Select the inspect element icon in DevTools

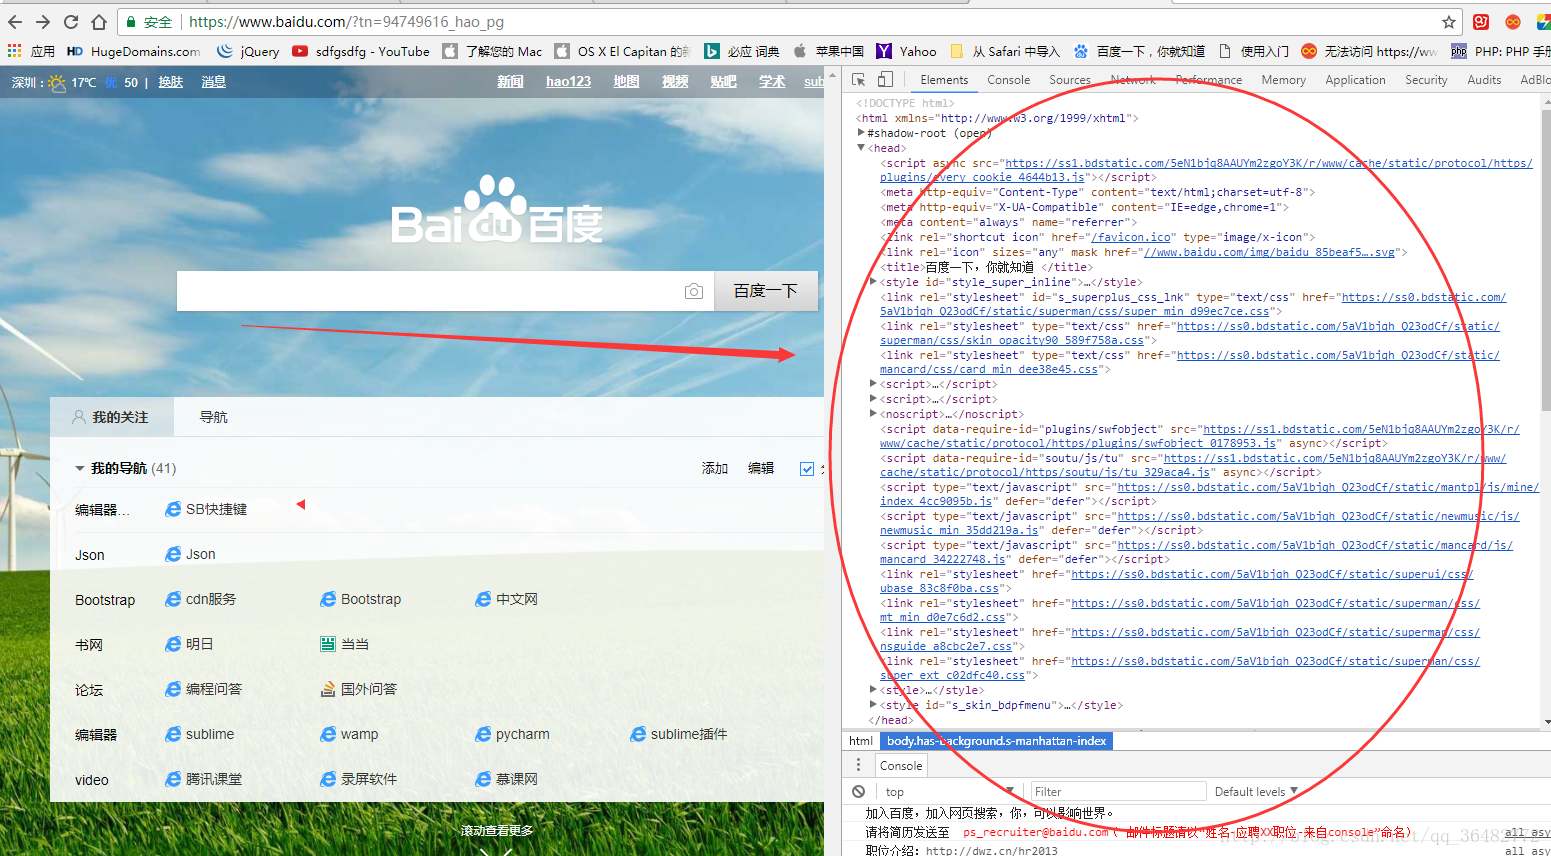pos(859,79)
